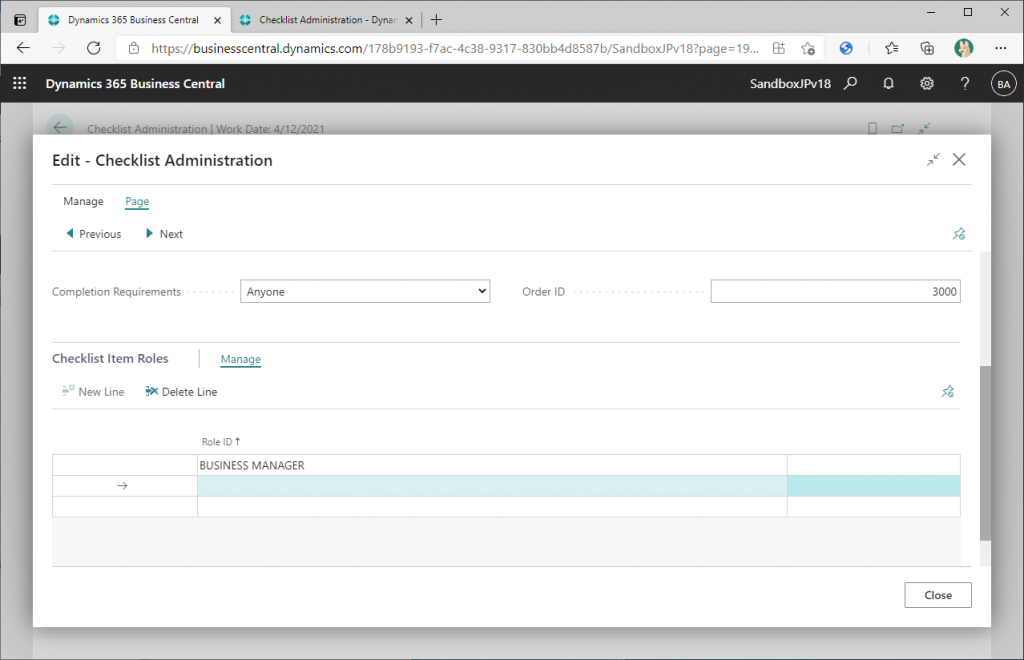Click the row selector arrow on the highlighted row
The height and width of the screenshot is (660, 1024).
pyautogui.click(x=122, y=486)
